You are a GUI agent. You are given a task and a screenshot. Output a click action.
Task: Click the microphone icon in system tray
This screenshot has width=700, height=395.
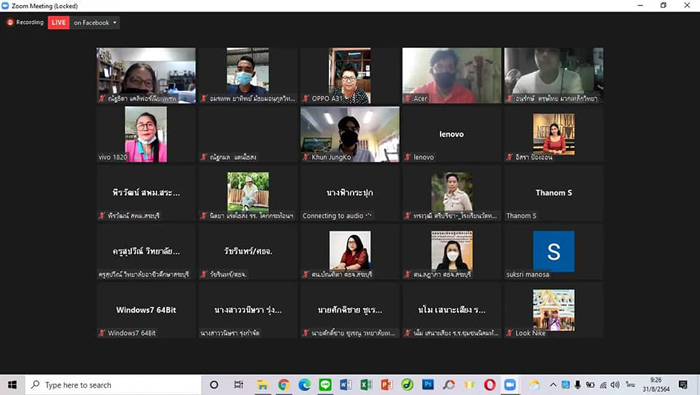(578, 385)
